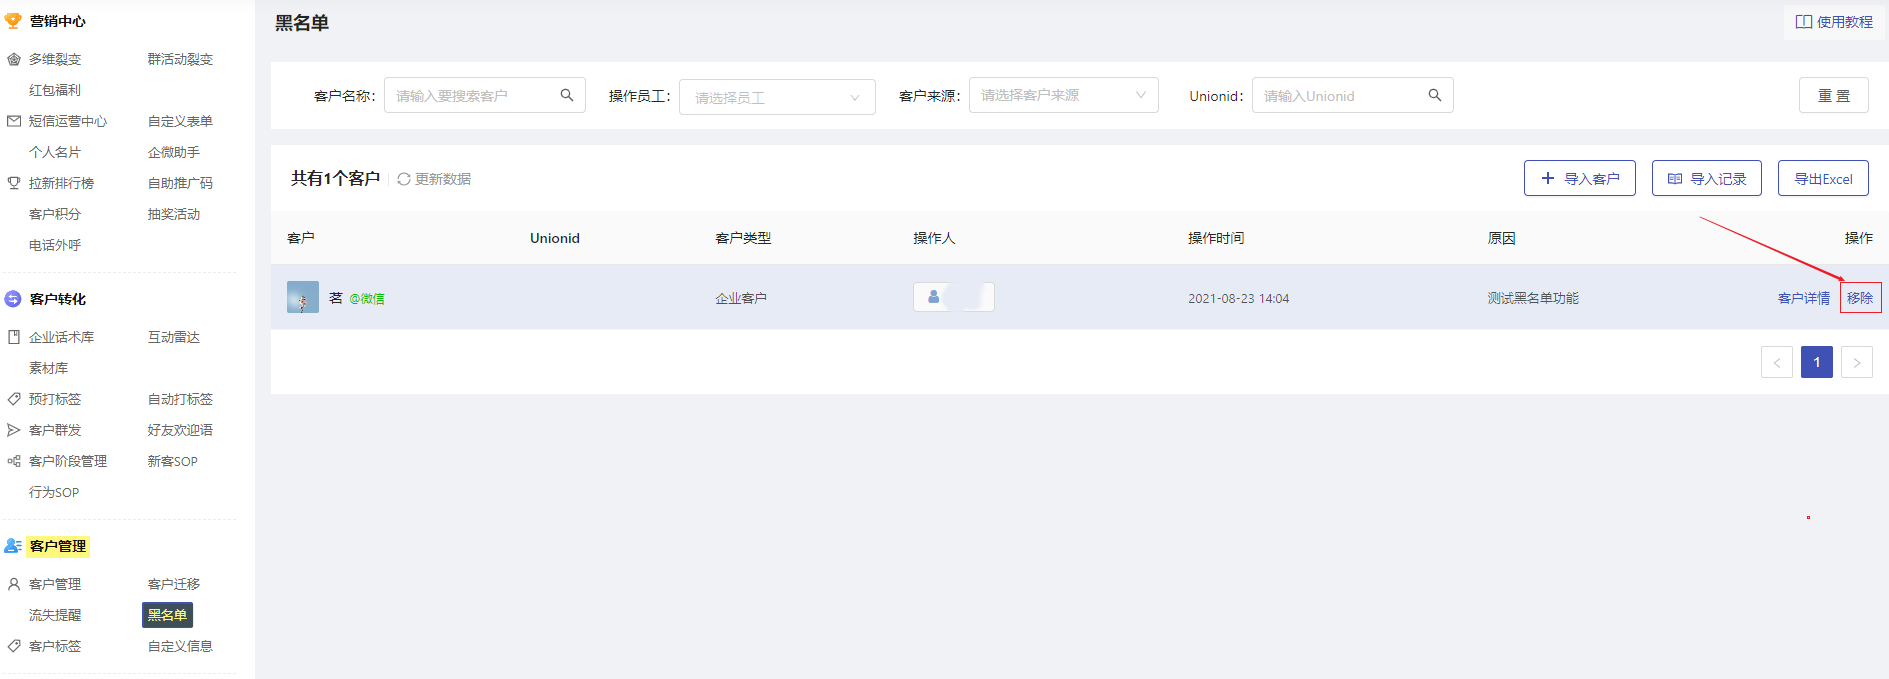Go to previous page arrow
The width and height of the screenshot is (1889, 679).
1777,362
